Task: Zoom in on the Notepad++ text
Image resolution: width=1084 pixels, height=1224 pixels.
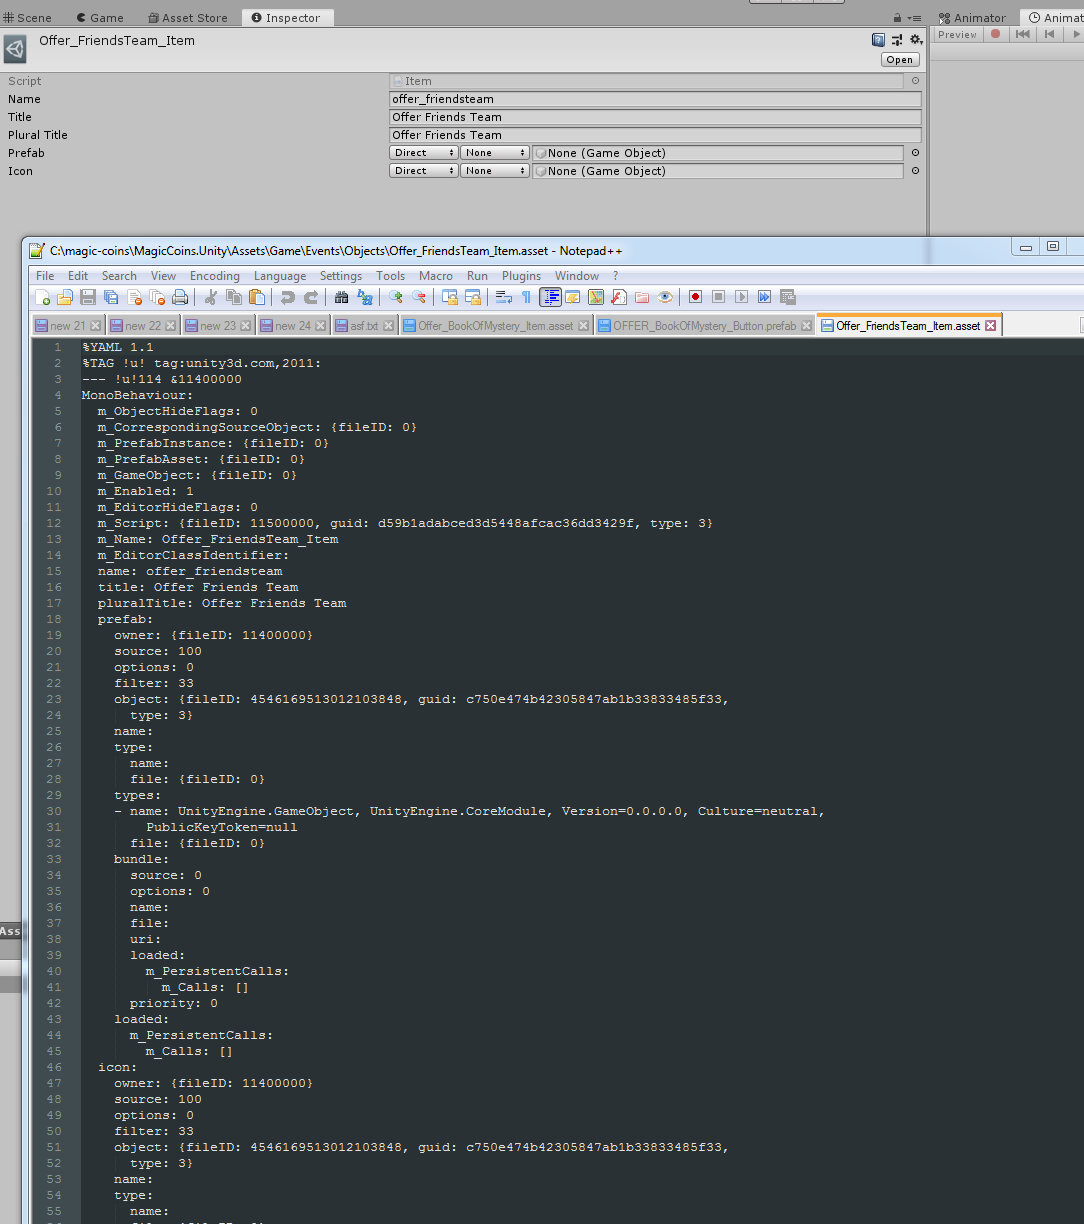Action: coord(396,297)
